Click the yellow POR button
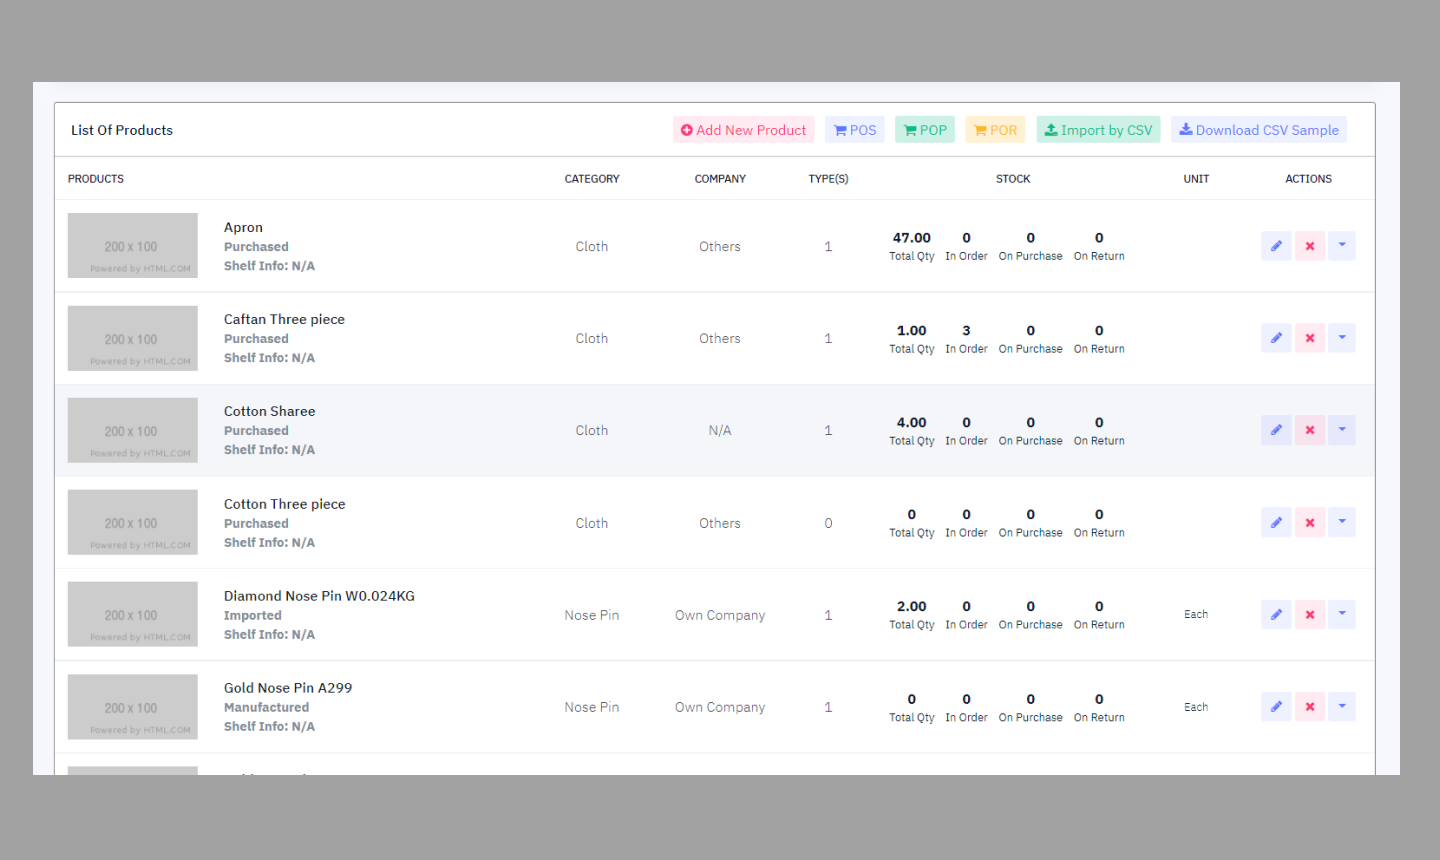This screenshot has width=1440, height=860. 995,130
